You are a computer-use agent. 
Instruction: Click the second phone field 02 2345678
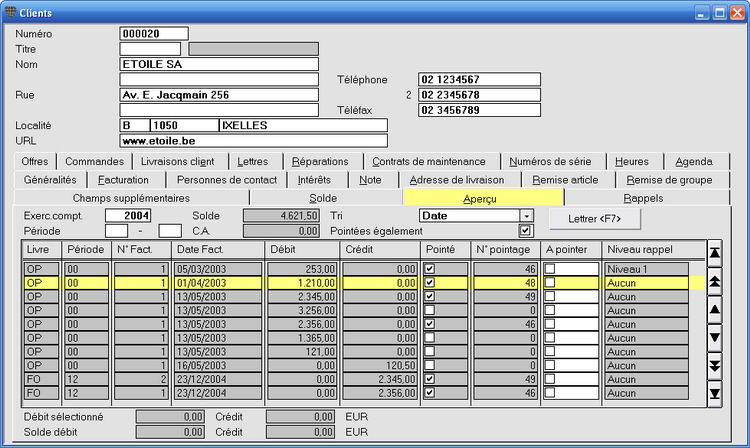pos(479,95)
